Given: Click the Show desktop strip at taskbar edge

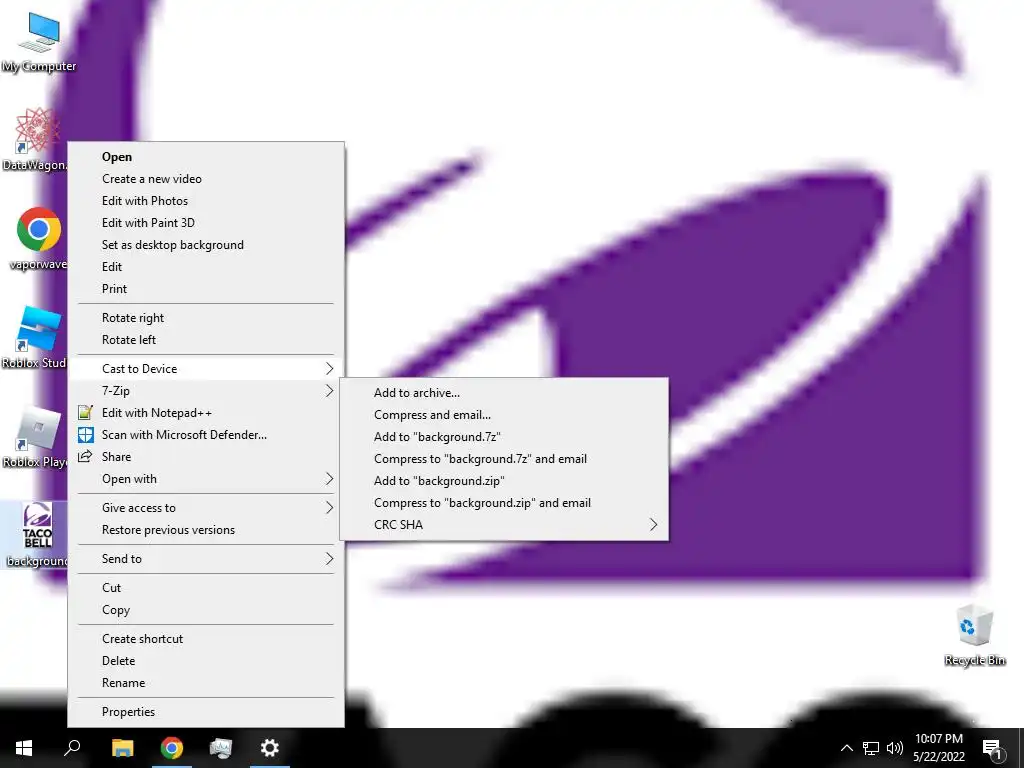Looking at the screenshot, I should coord(1021,748).
